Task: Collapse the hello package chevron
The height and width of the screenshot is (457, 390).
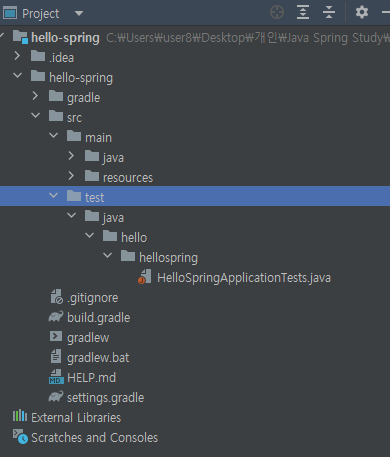Action: point(89,236)
